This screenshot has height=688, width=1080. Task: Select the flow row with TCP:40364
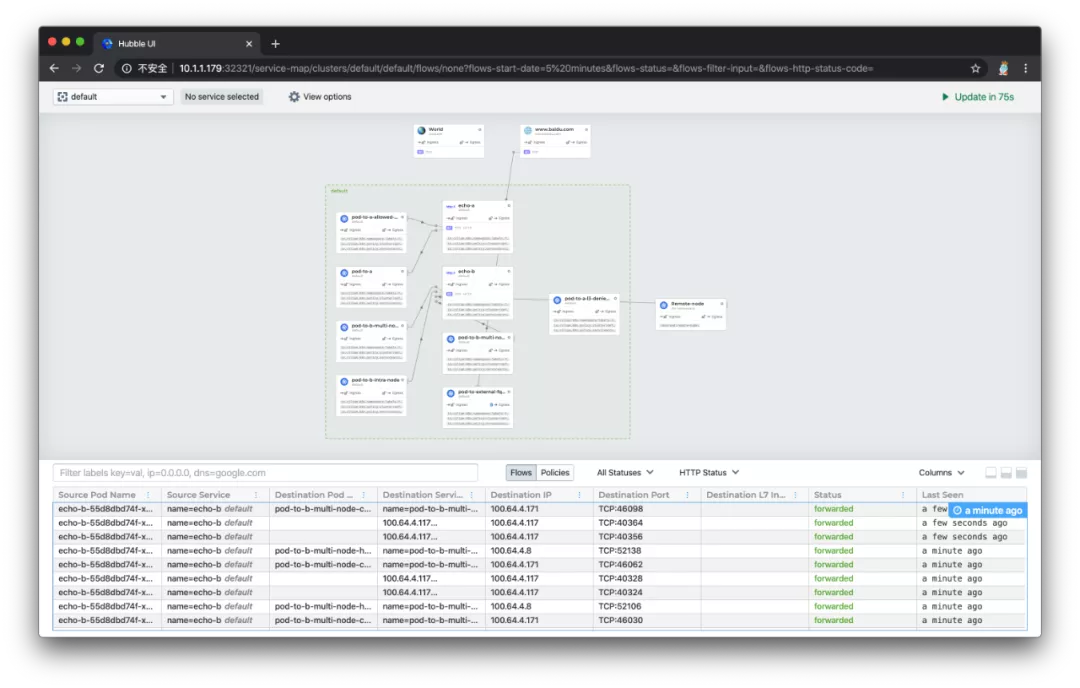[540, 523]
